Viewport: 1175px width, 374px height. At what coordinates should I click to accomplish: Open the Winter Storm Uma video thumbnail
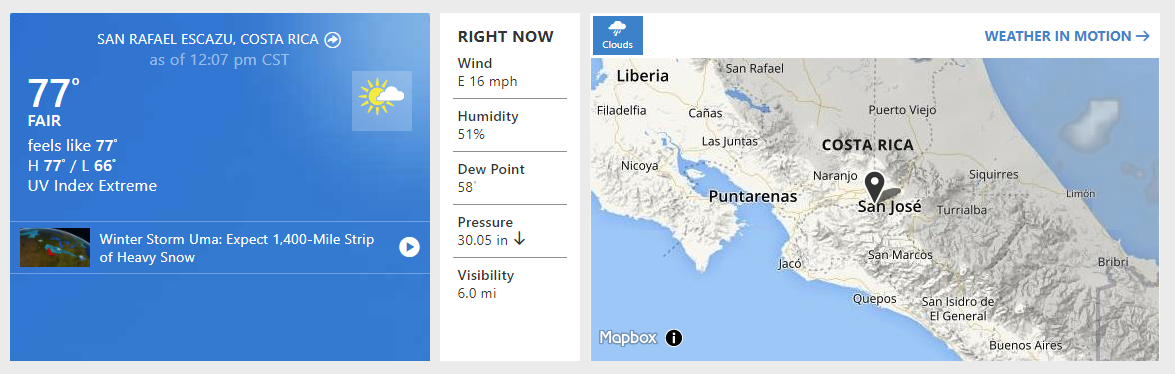[x=55, y=247]
